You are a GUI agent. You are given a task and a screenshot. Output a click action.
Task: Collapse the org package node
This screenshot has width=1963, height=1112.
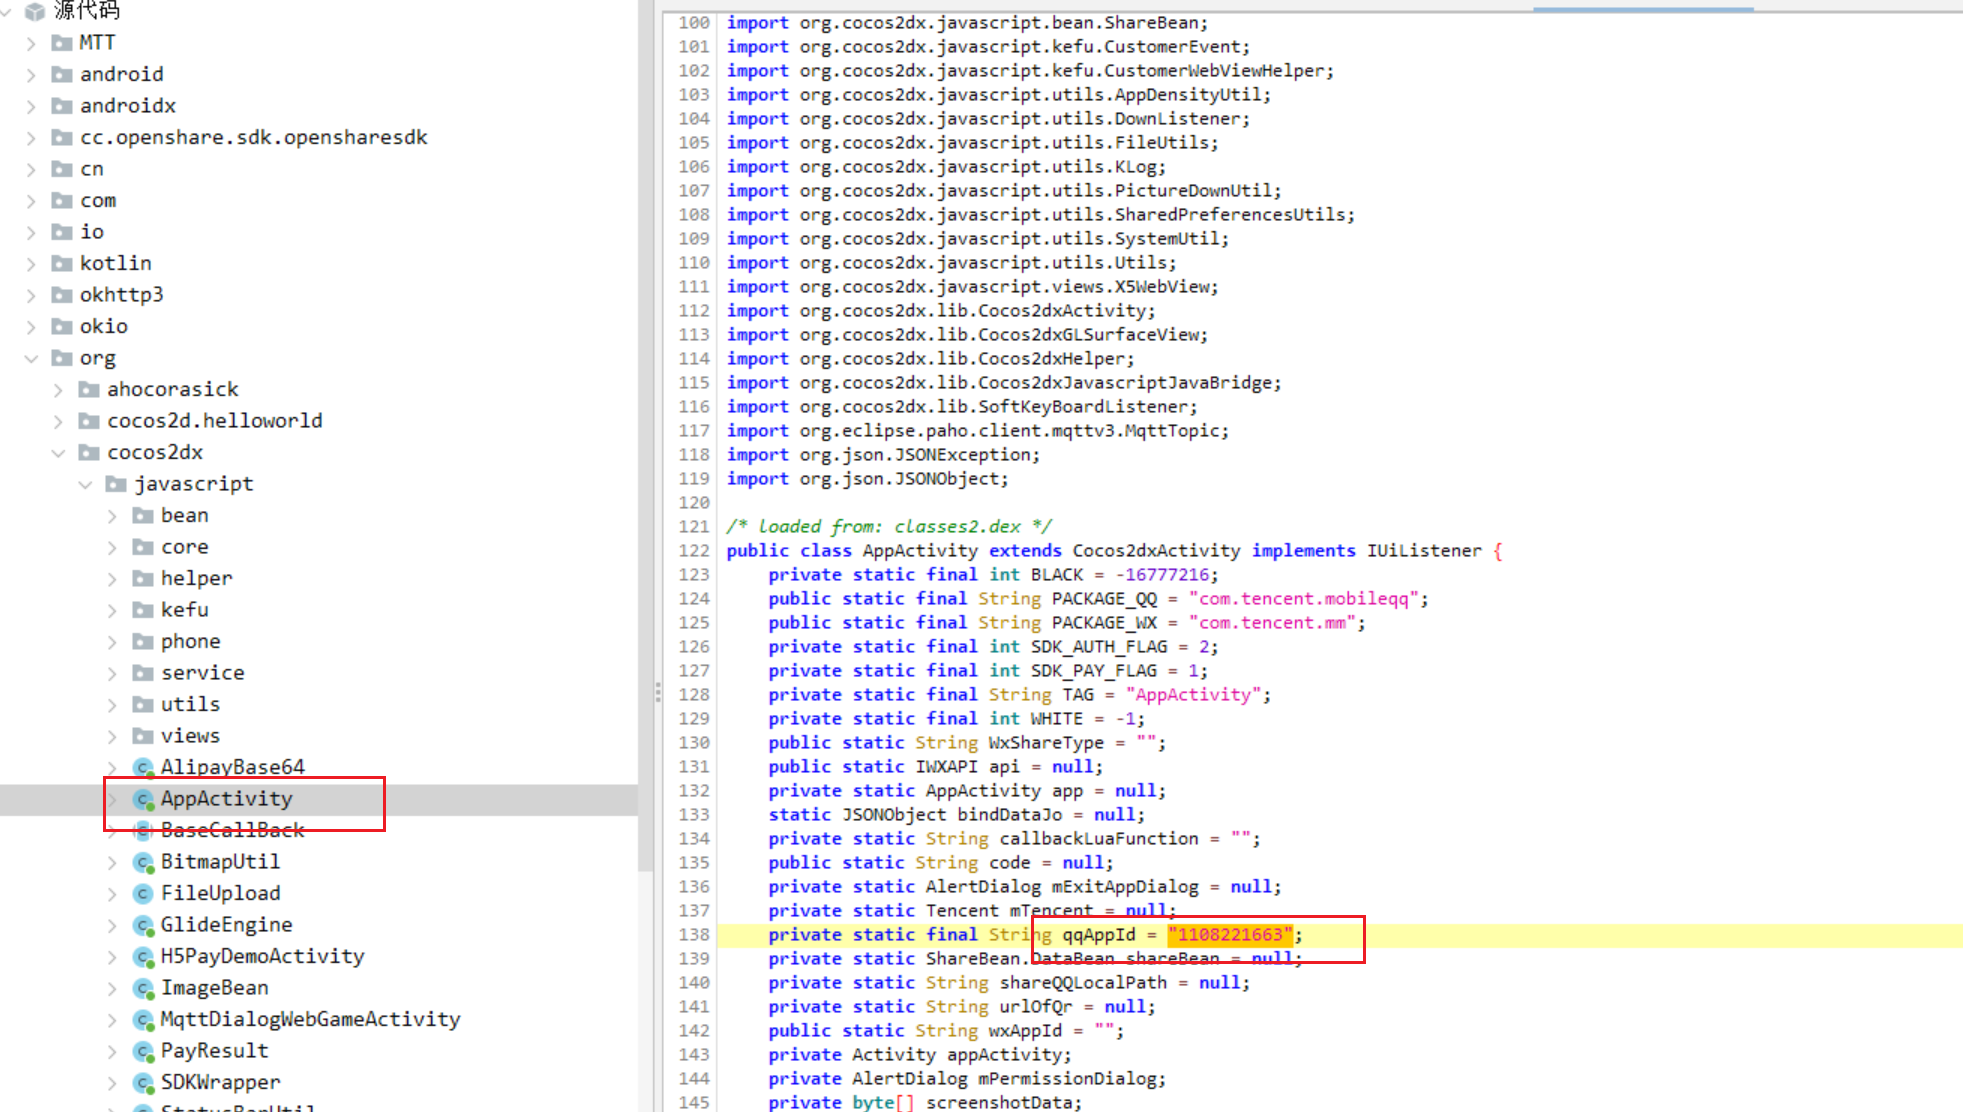click(x=31, y=358)
